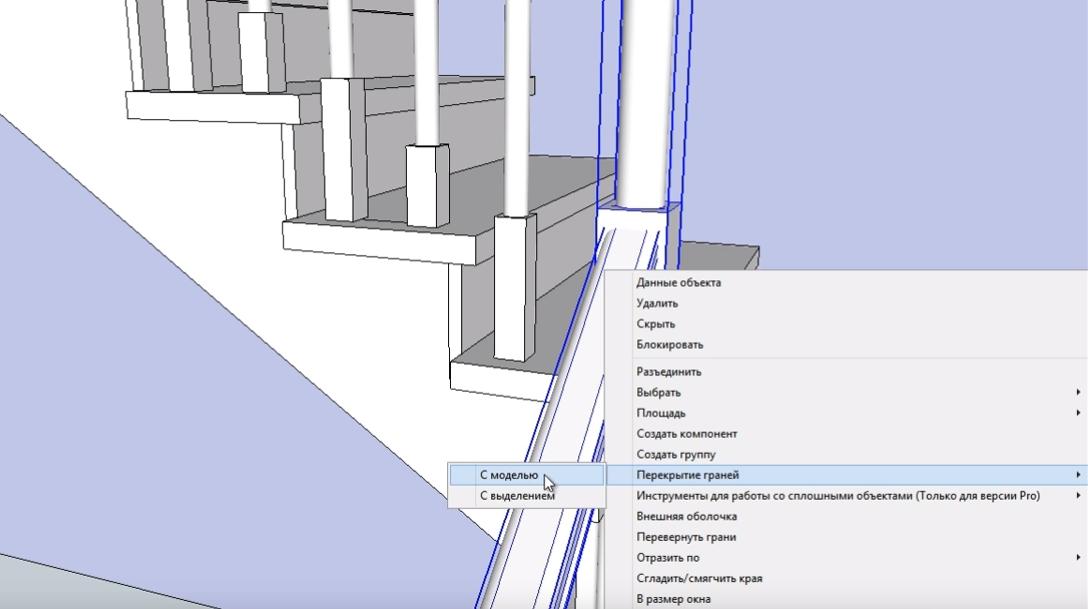Screen dimensions: 1088x609
Task: Expand the Отразить по submenu
Action: point(668,558)
